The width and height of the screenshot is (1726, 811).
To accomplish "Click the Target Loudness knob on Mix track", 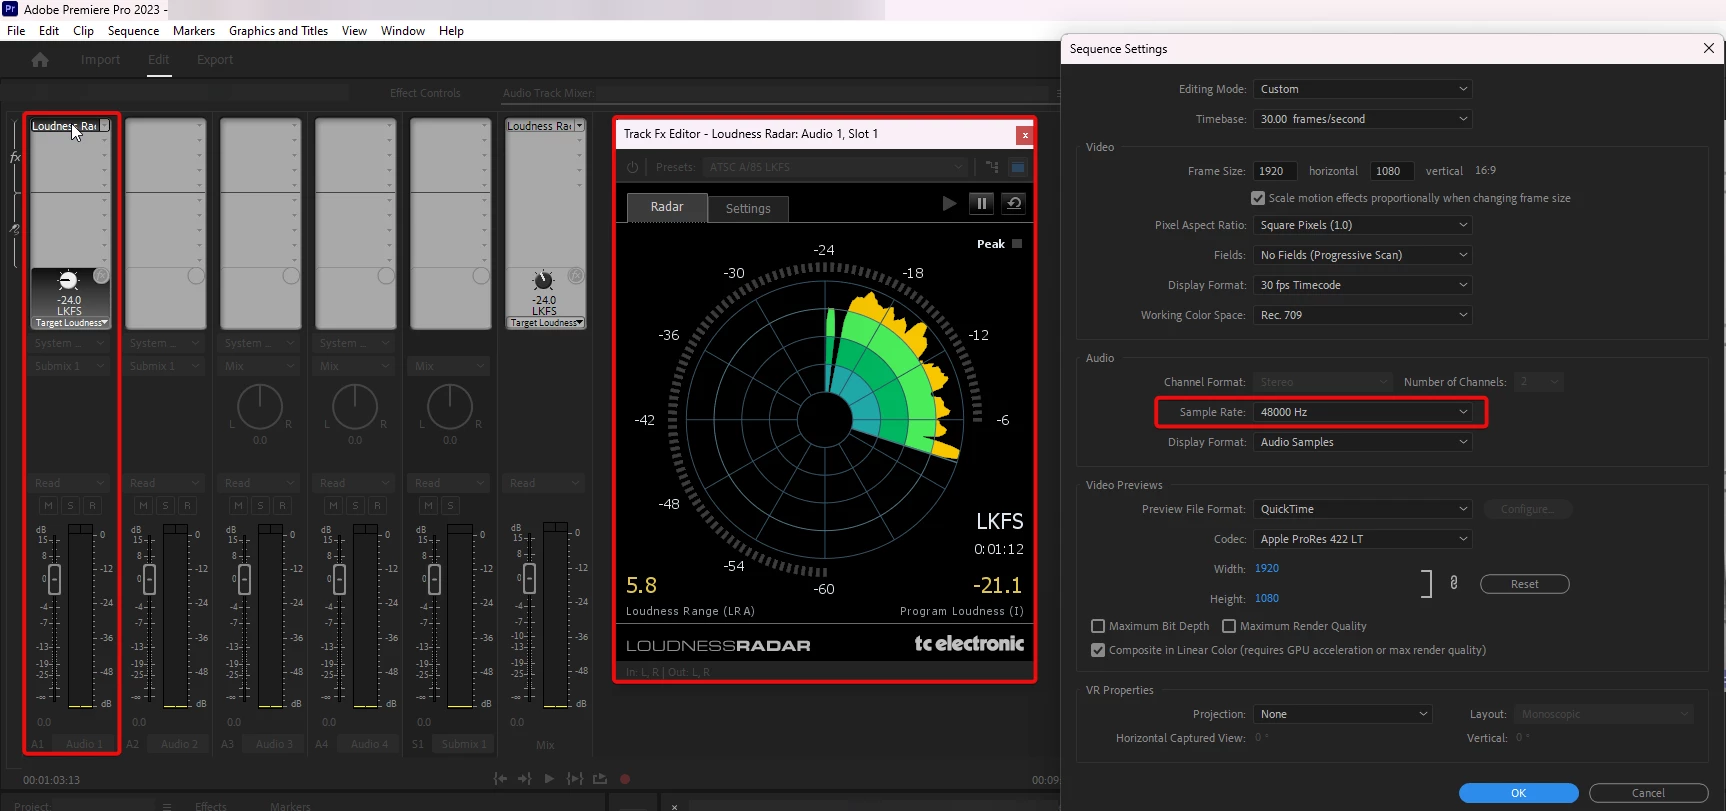I will tap(543, 281).
